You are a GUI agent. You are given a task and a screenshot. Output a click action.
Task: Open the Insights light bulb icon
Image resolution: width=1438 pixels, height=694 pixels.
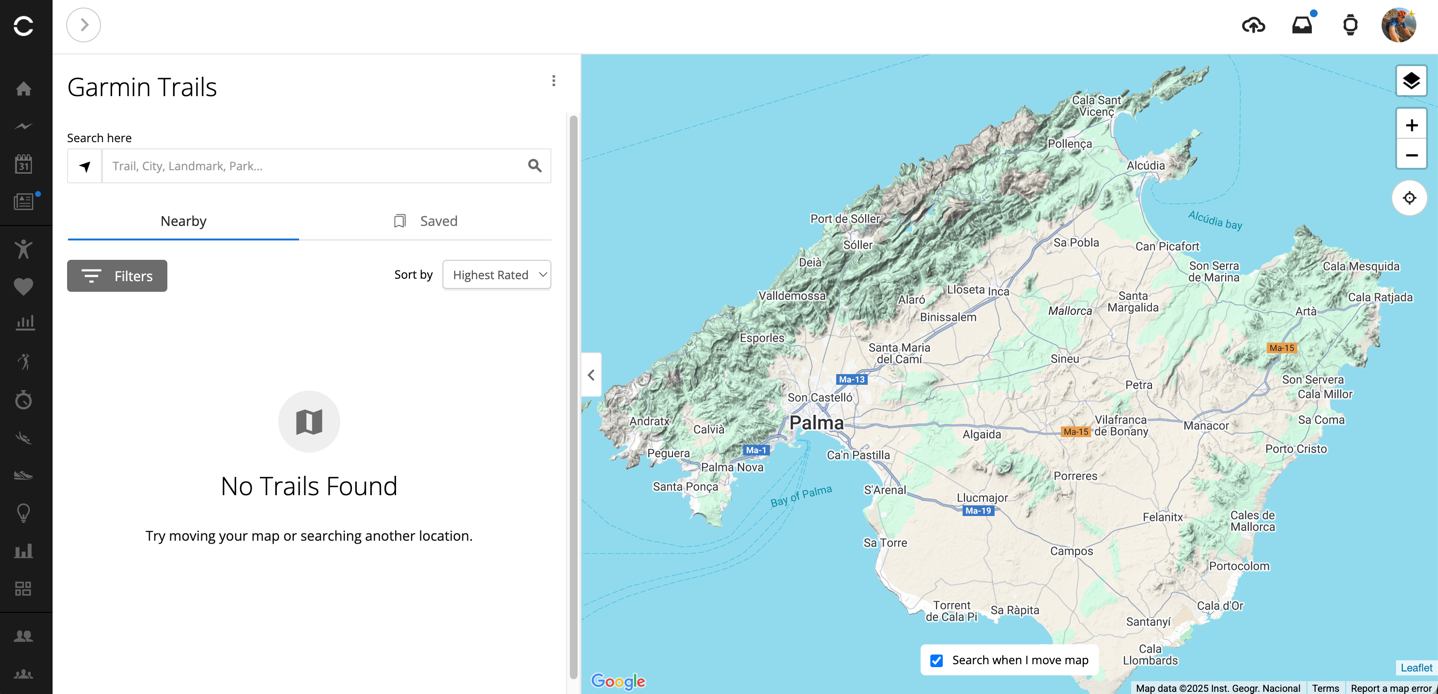24,513
